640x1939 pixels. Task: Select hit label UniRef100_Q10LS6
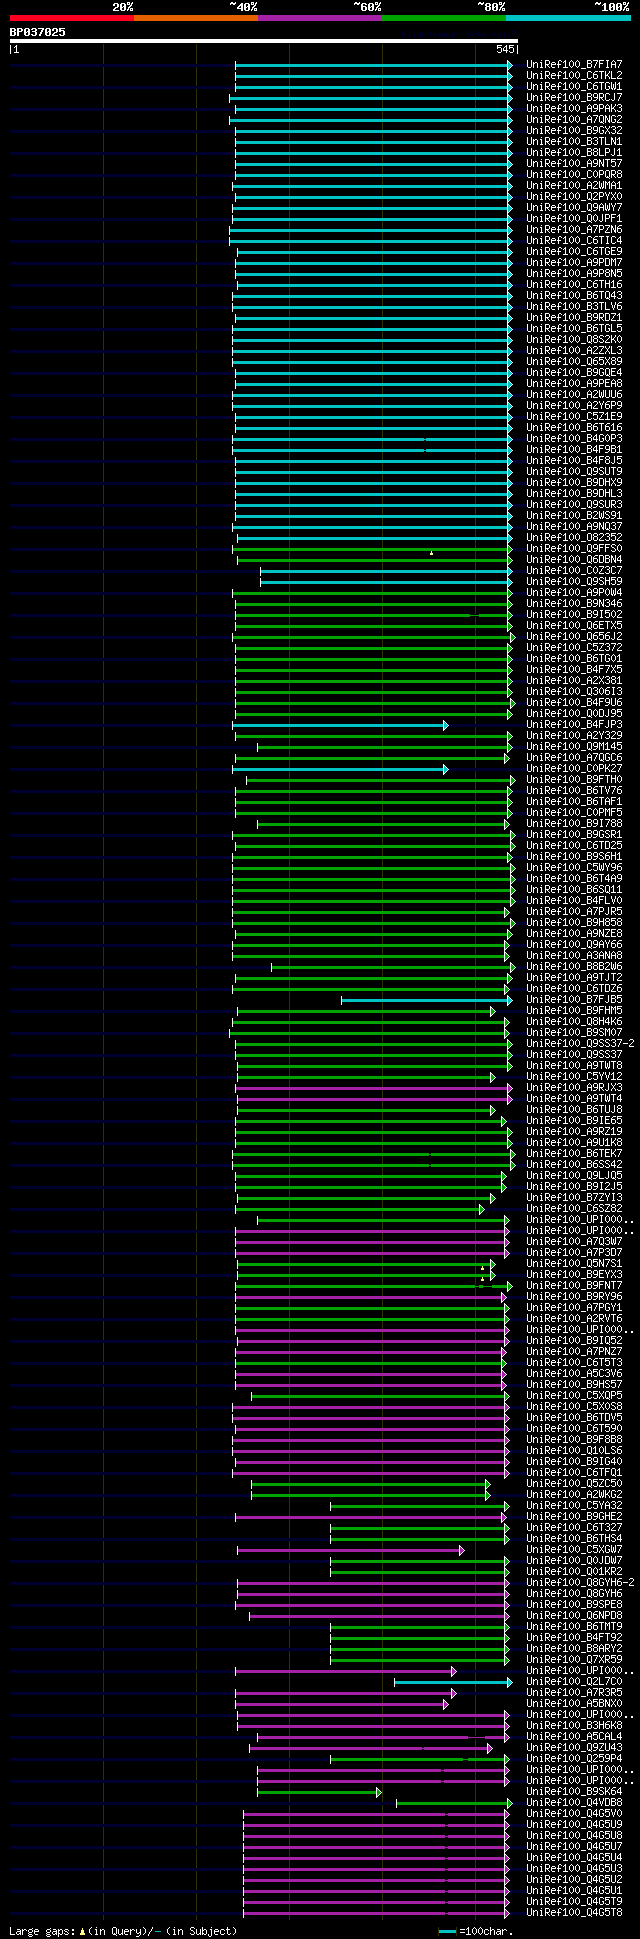[574, 1450]
